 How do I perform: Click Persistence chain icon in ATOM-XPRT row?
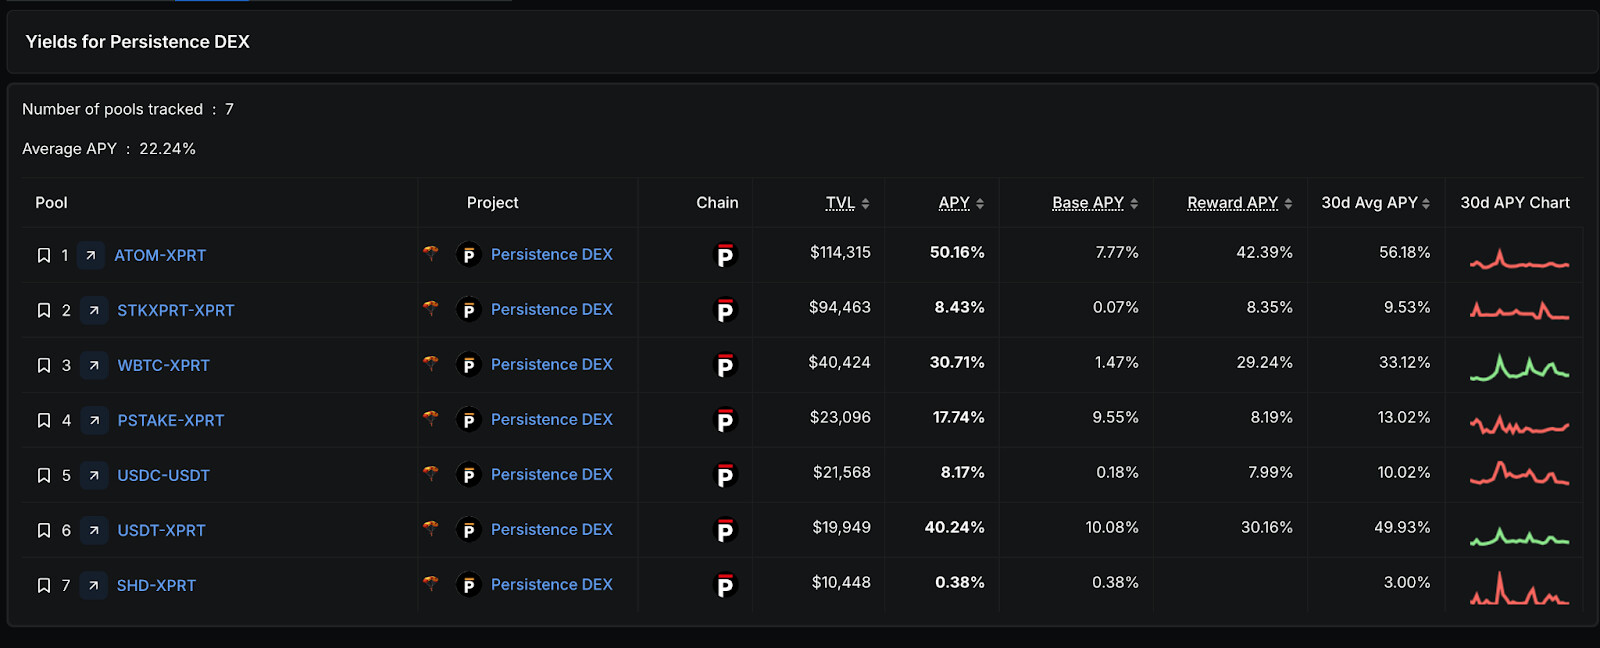[x=725, y=256]
